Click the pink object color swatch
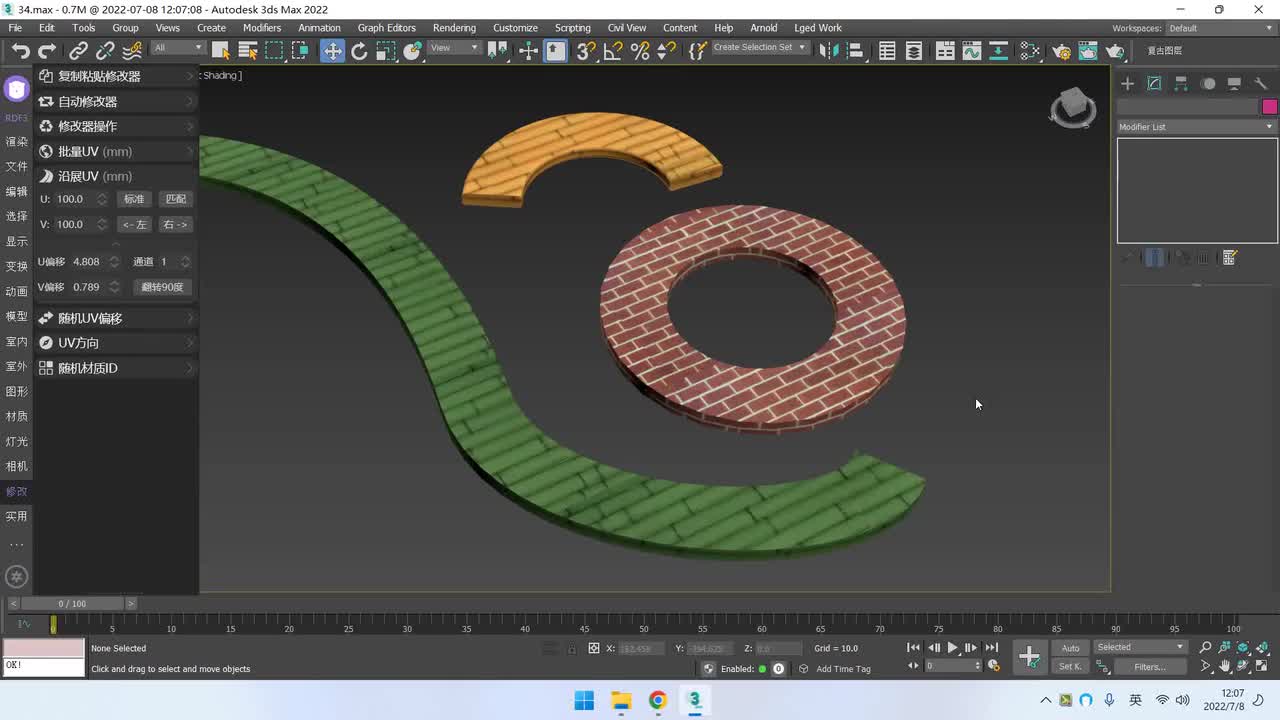The width and height of the screenshot is (1280, 720). (1269, 107)
